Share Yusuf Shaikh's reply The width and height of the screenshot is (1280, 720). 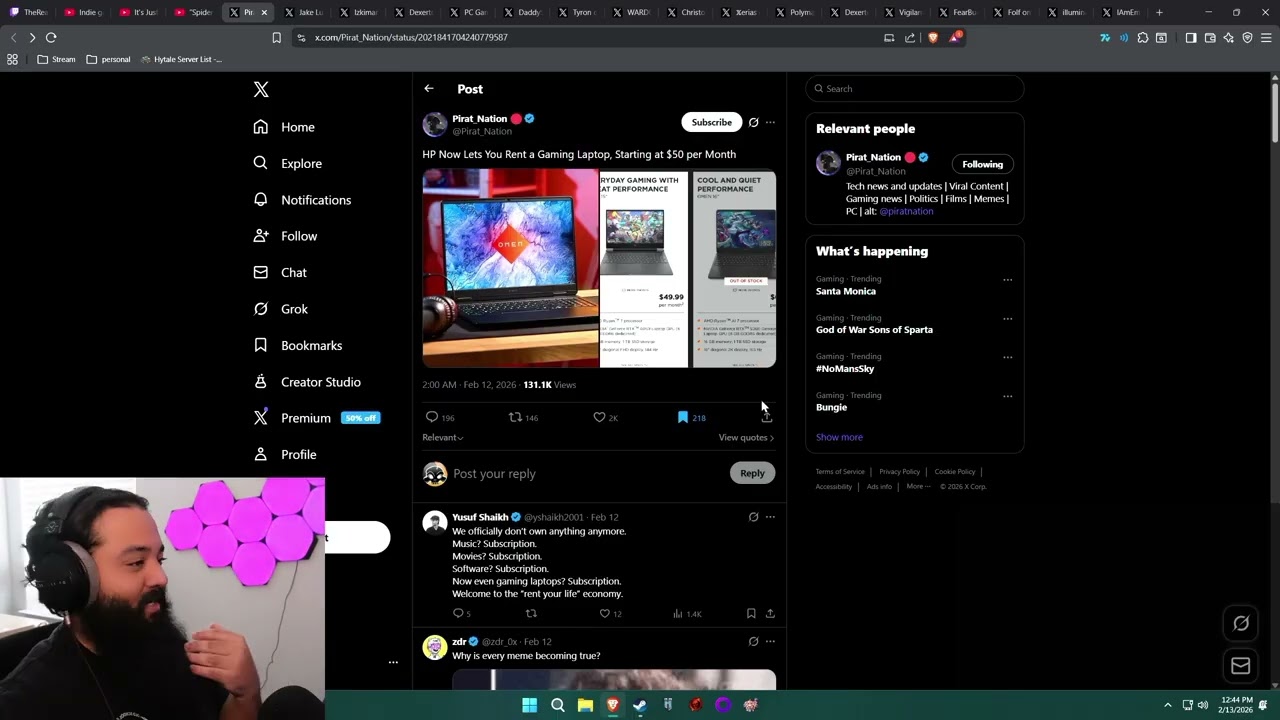coord(770,613)
